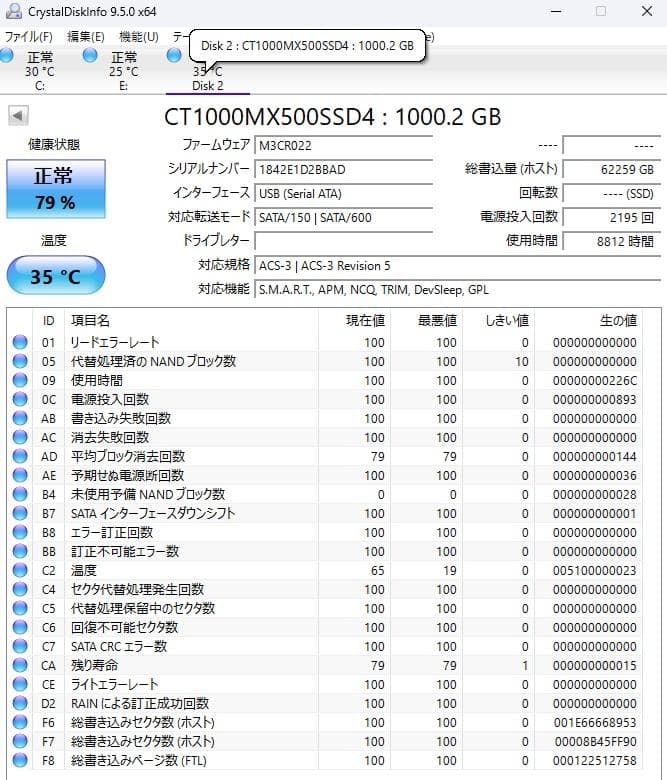
Task: Click the 現在値 column header
Action: pyautogui.click(x=354, y=320)
